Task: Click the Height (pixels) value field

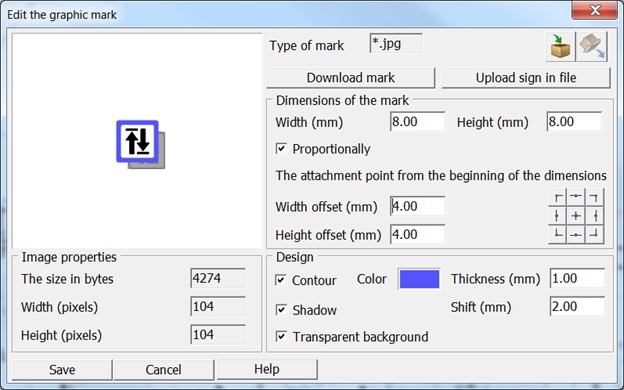Action: point(218,335)
